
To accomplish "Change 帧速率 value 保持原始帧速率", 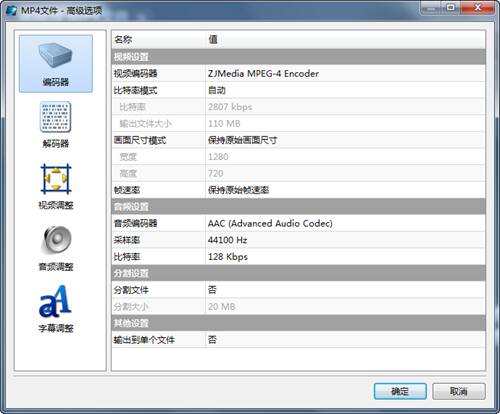I will point(345,190).
